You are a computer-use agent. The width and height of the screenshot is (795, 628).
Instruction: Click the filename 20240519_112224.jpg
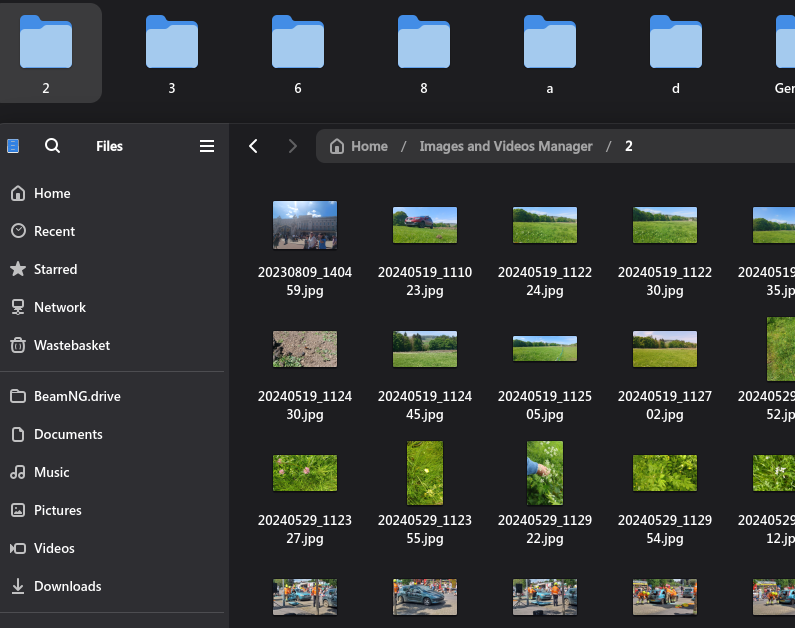tap(545, 281)
